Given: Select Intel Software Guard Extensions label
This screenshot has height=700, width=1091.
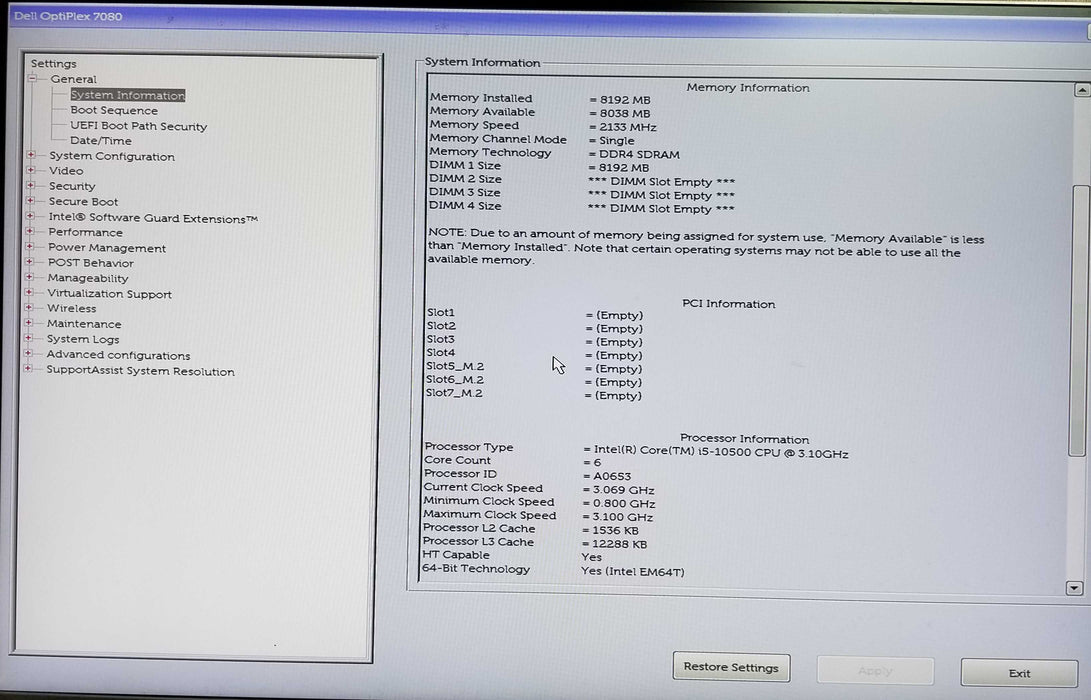Looking at the screenshot, I should click(x=153, y=218).
